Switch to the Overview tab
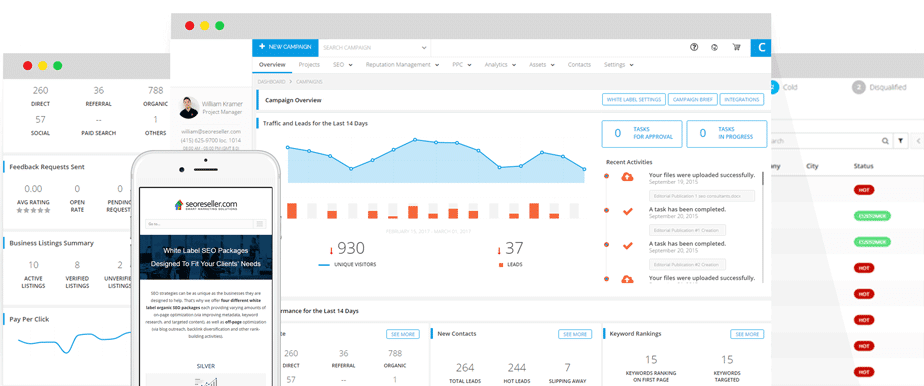Screen dimensions: 924x386 coord(272,65)
